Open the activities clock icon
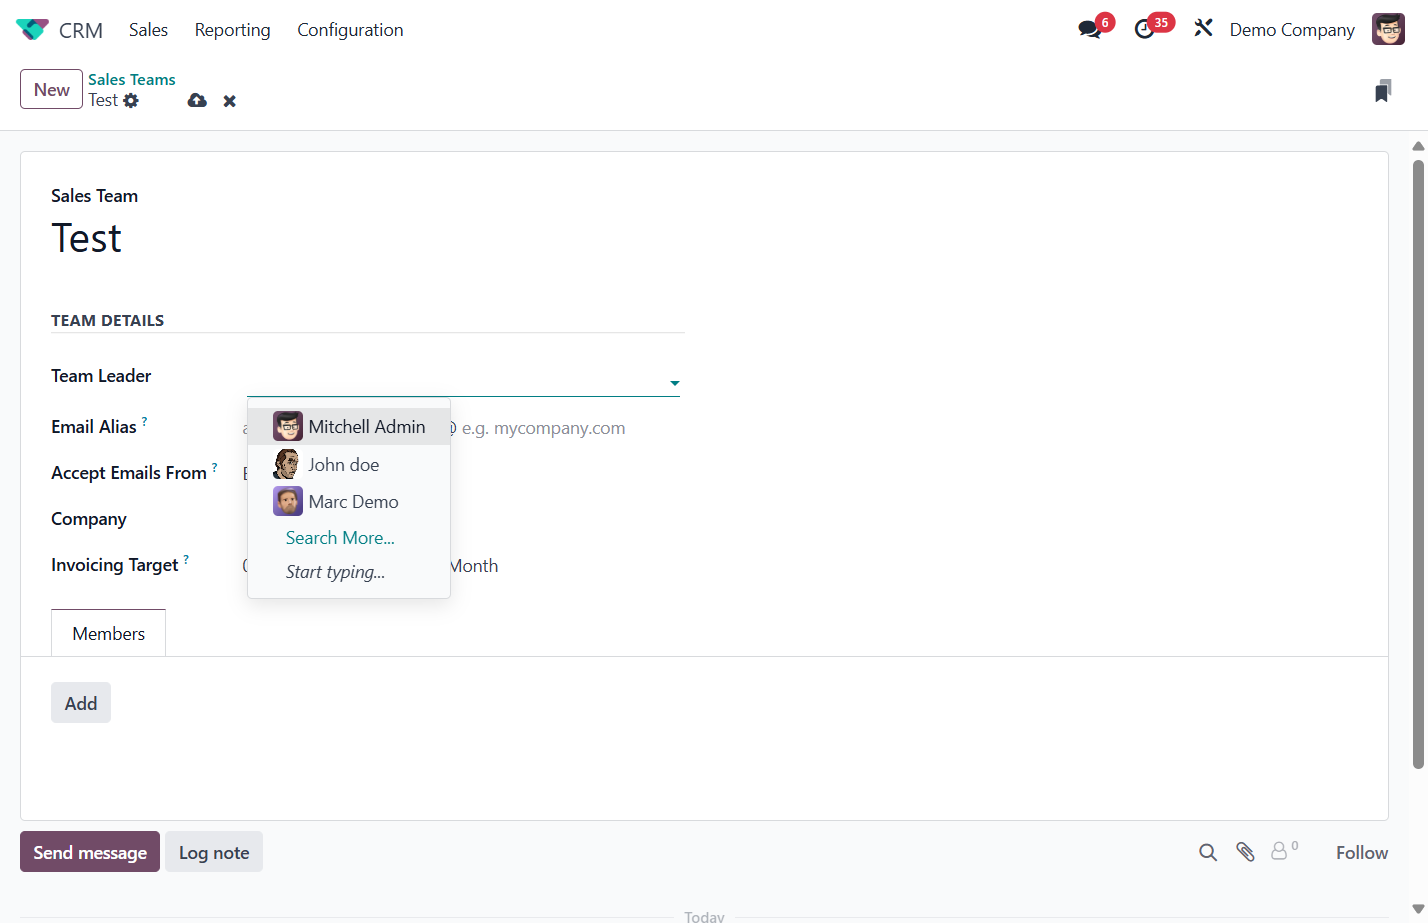Screen dimensions: 1428x923 coord(1145,29)
